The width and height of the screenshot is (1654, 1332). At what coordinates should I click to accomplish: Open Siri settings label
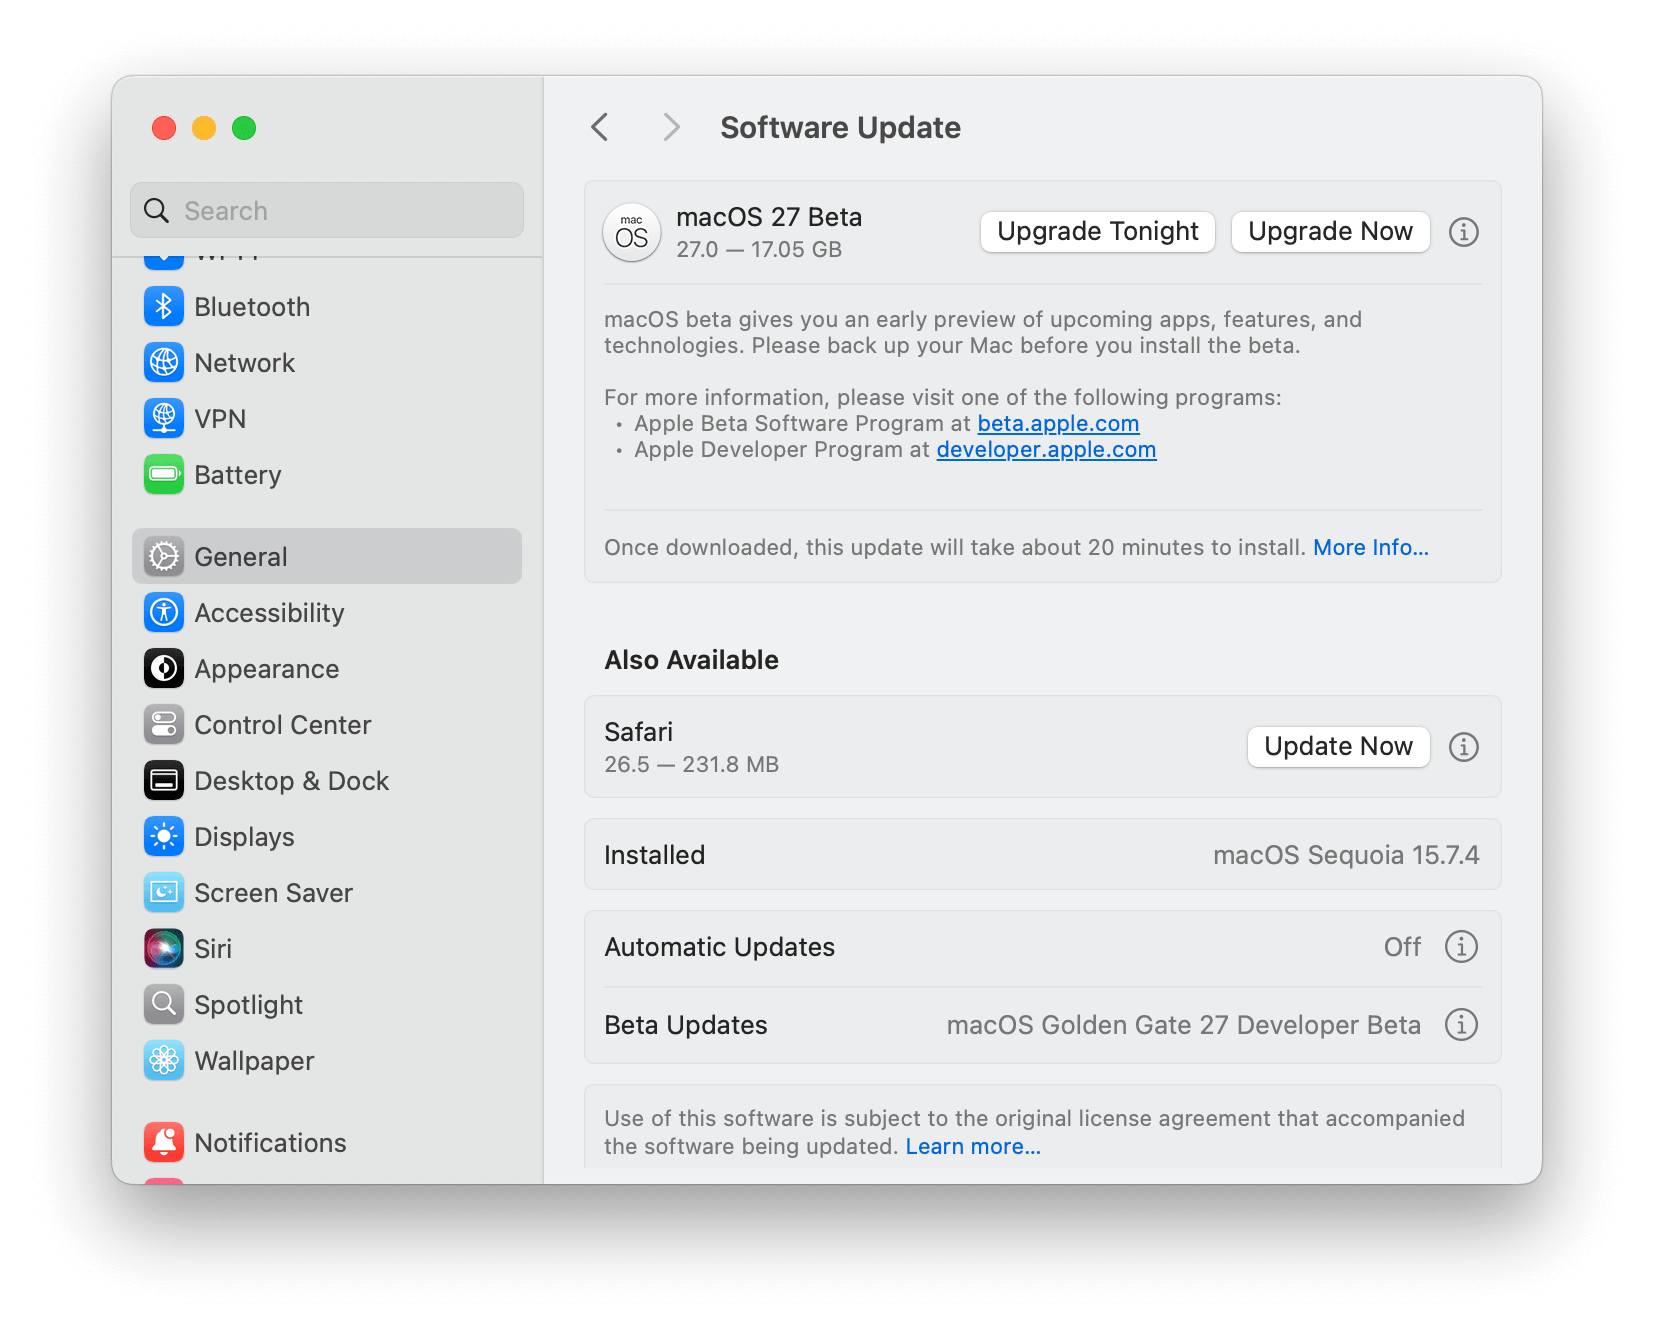(x=213, y=949)
